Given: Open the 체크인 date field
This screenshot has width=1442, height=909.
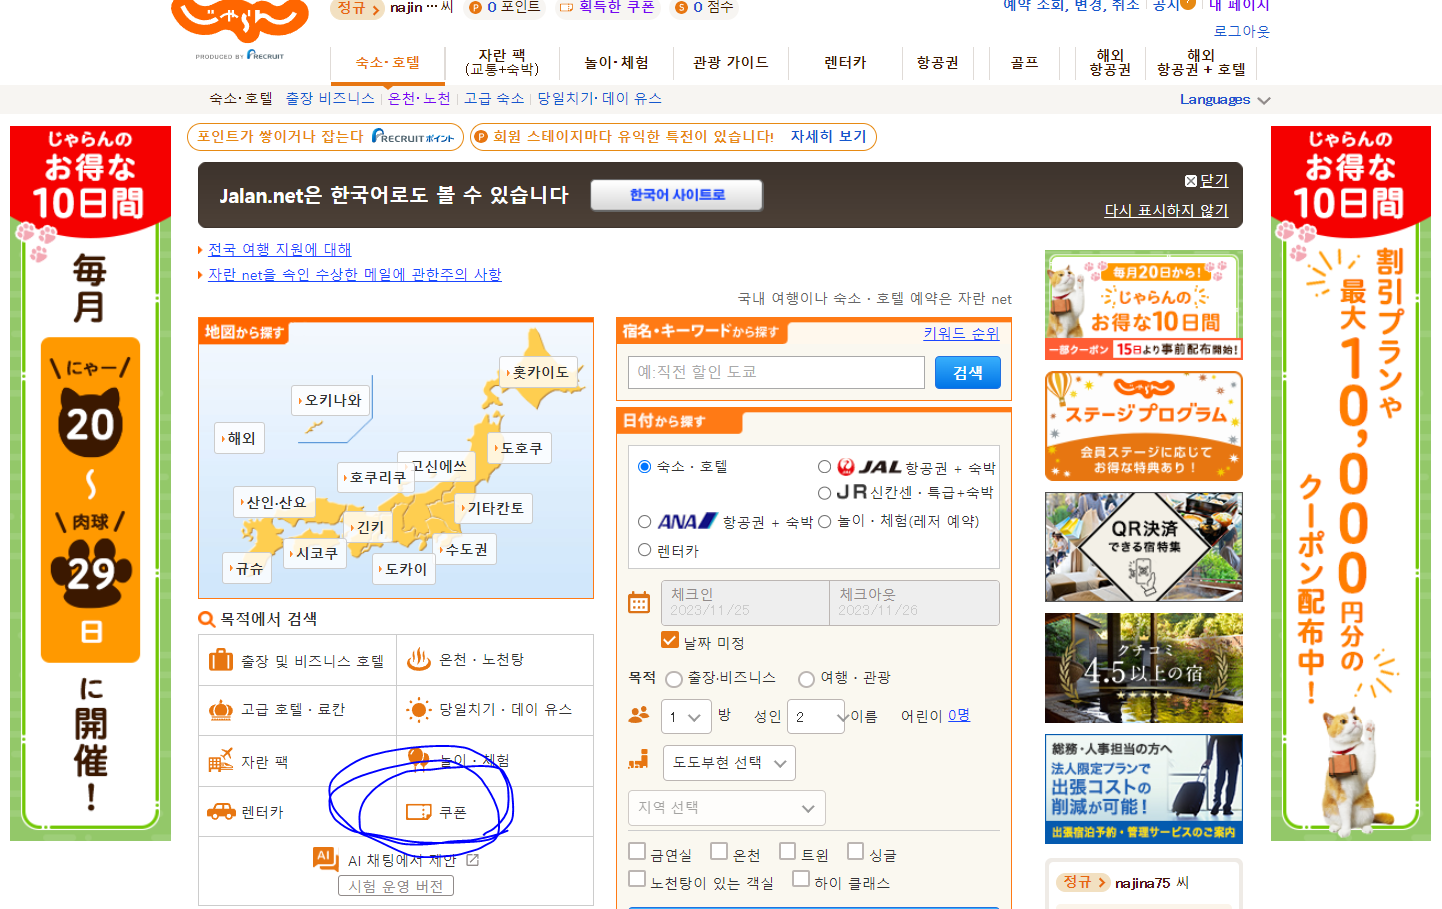Looking at the screenshot, I should point(745,602).
